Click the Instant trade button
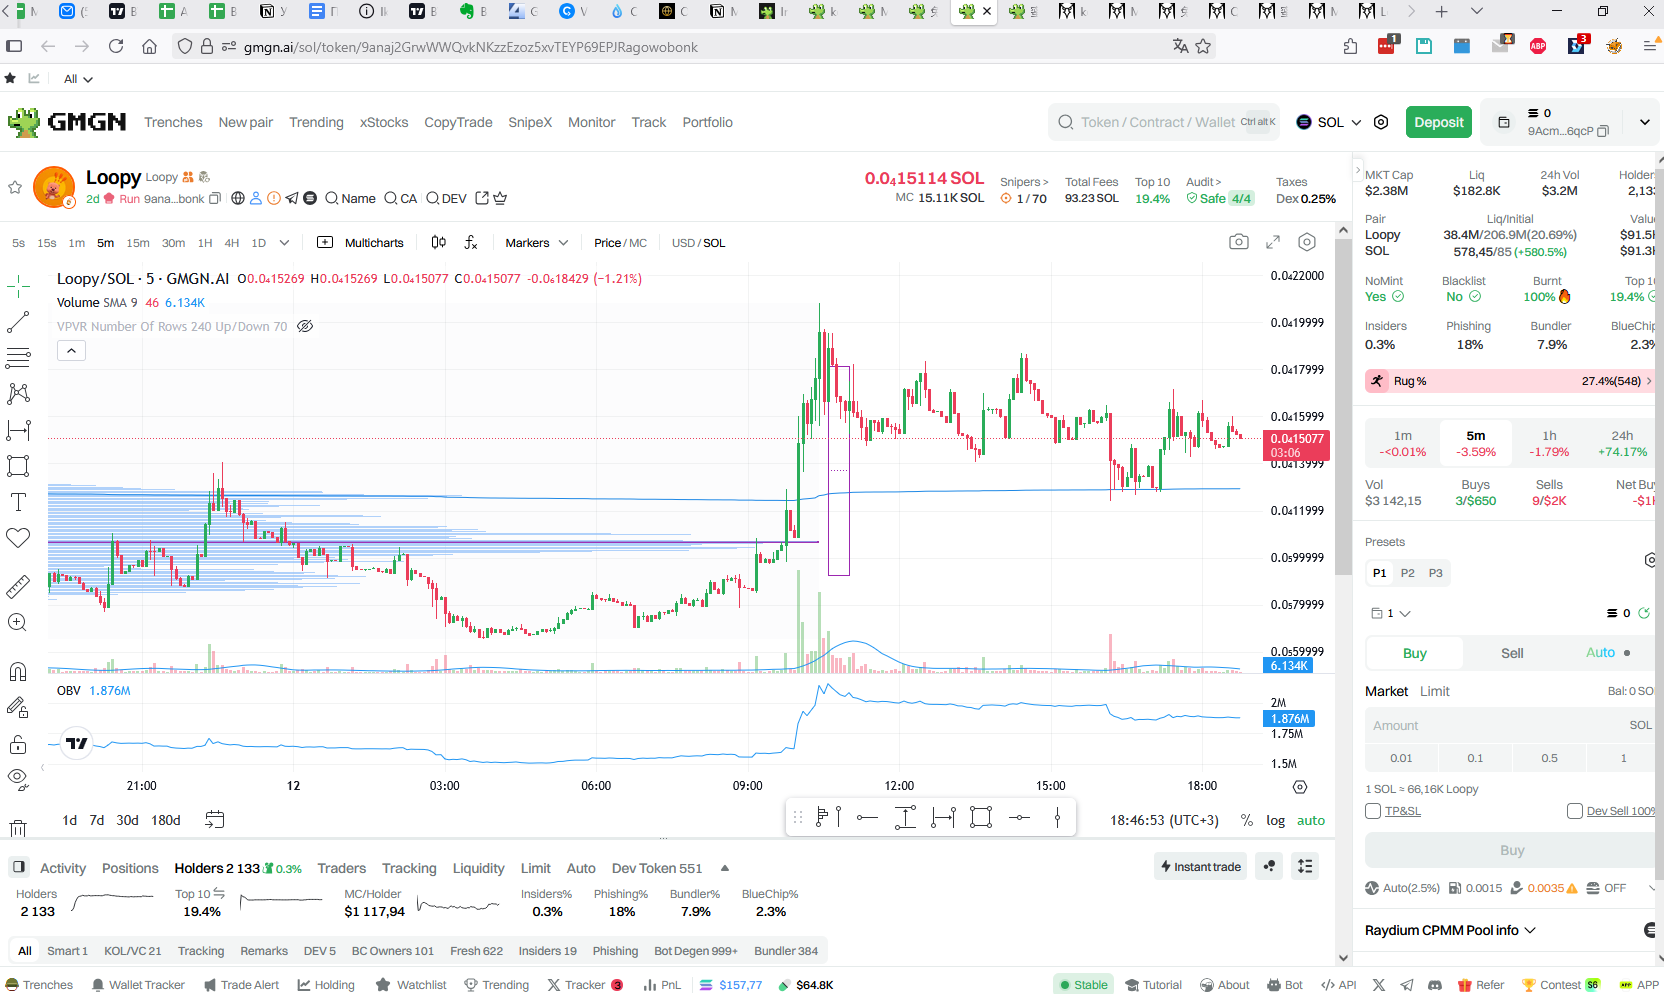The image size is (1664, 994). [1199, 867]
